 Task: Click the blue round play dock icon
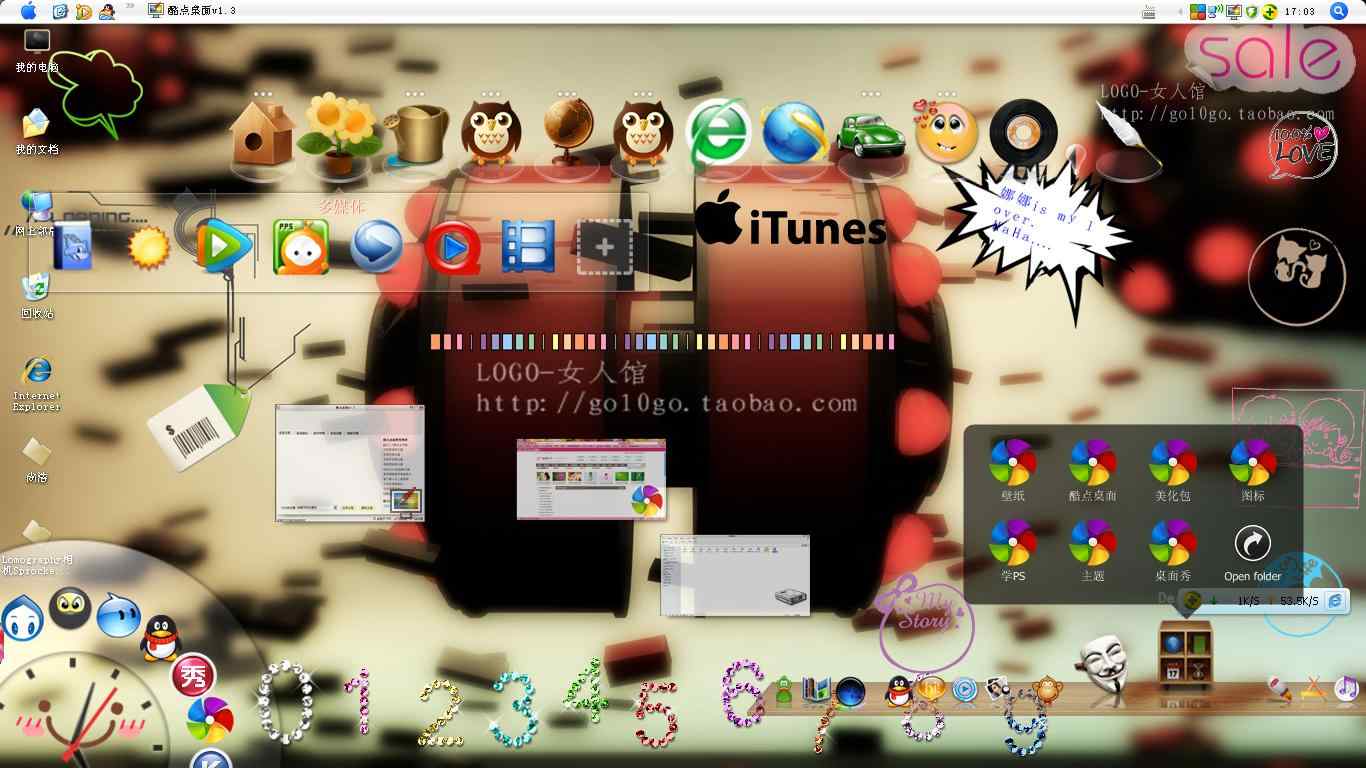point(964,689)
